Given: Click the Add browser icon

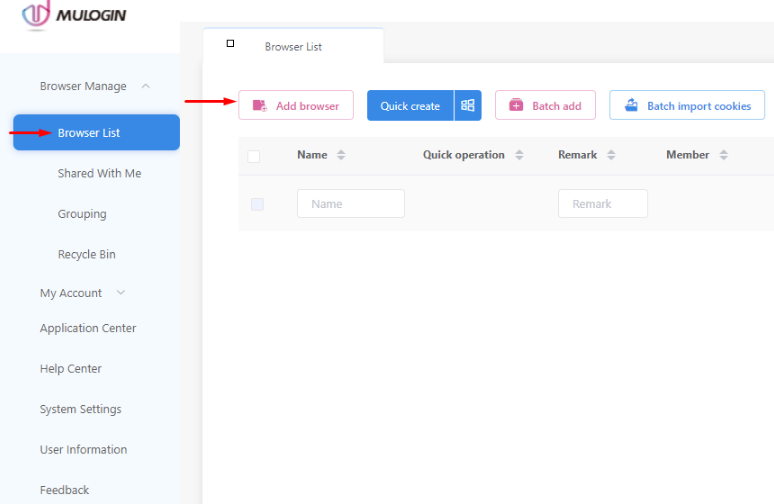Looking at the screenshot, I should pos(260,106).
